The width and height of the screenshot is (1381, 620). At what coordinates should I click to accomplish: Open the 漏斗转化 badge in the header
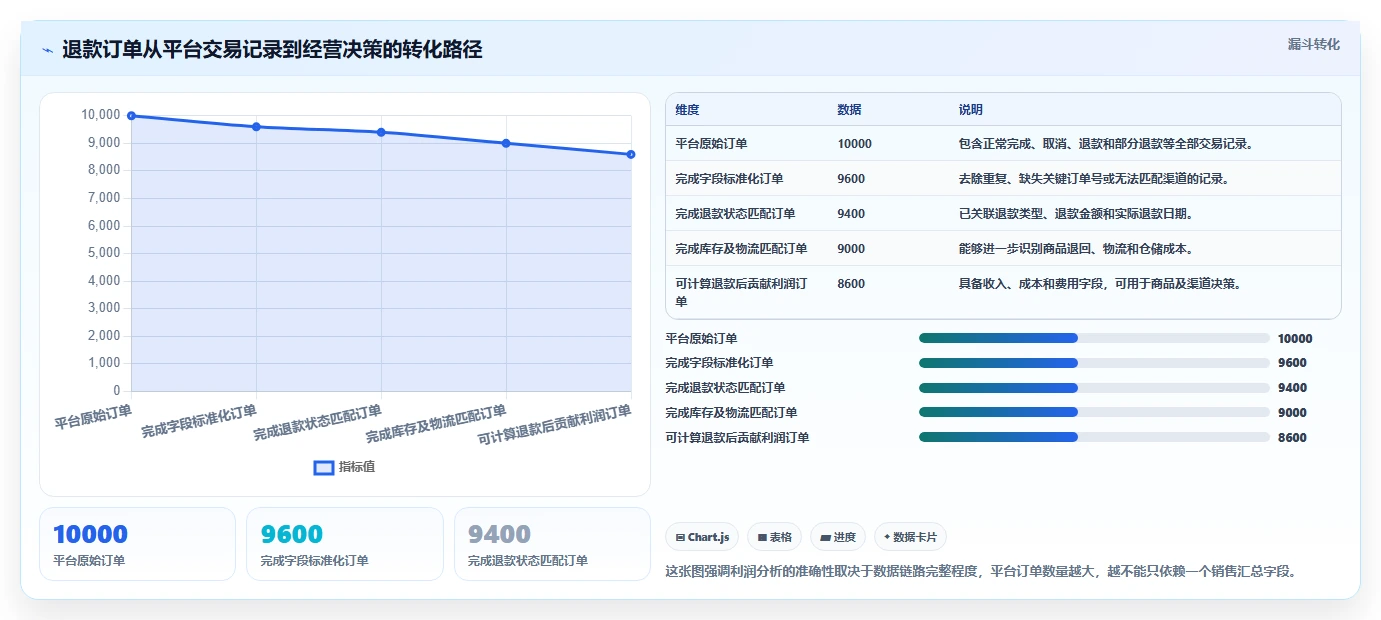(1313, 44)
